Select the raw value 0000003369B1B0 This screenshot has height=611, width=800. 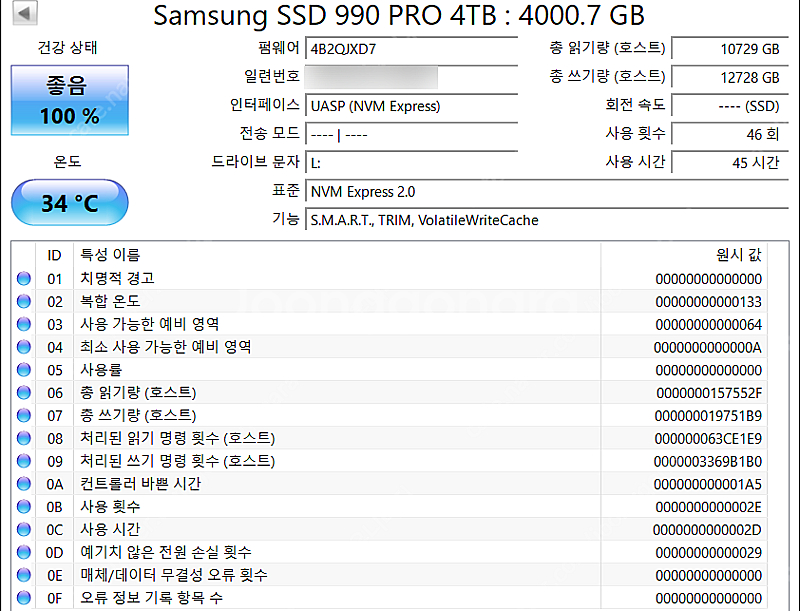[x=708, y=462]
